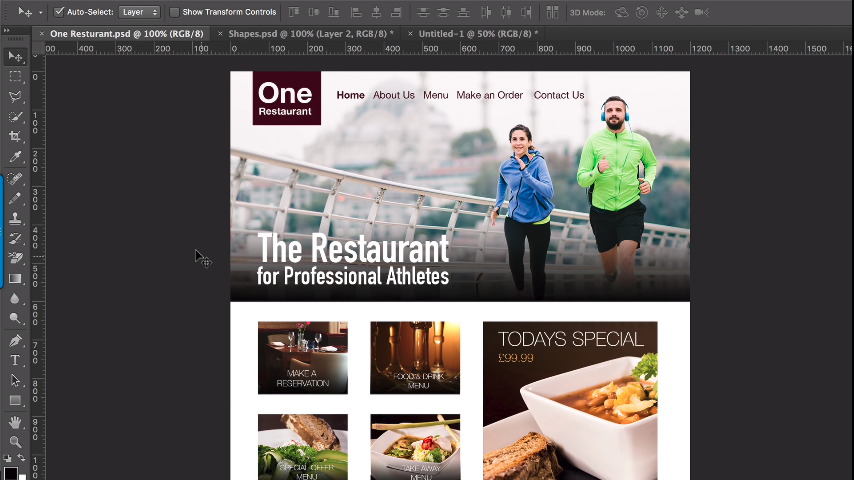The image size is (854, 480).
Task: Activate the Eraser tool
Action: click(x=15, y=258)
